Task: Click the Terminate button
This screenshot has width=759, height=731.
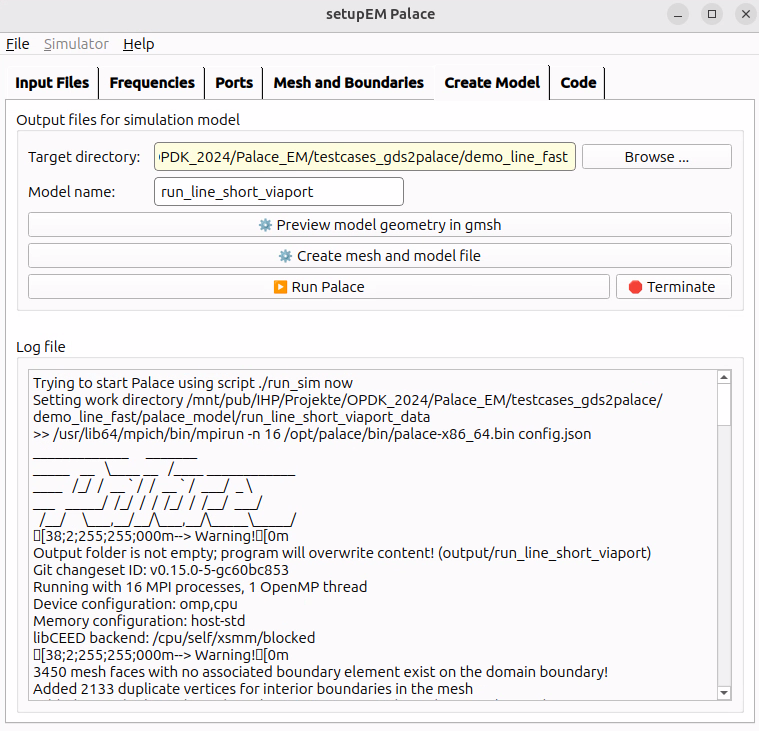Action: pos(674,287)
